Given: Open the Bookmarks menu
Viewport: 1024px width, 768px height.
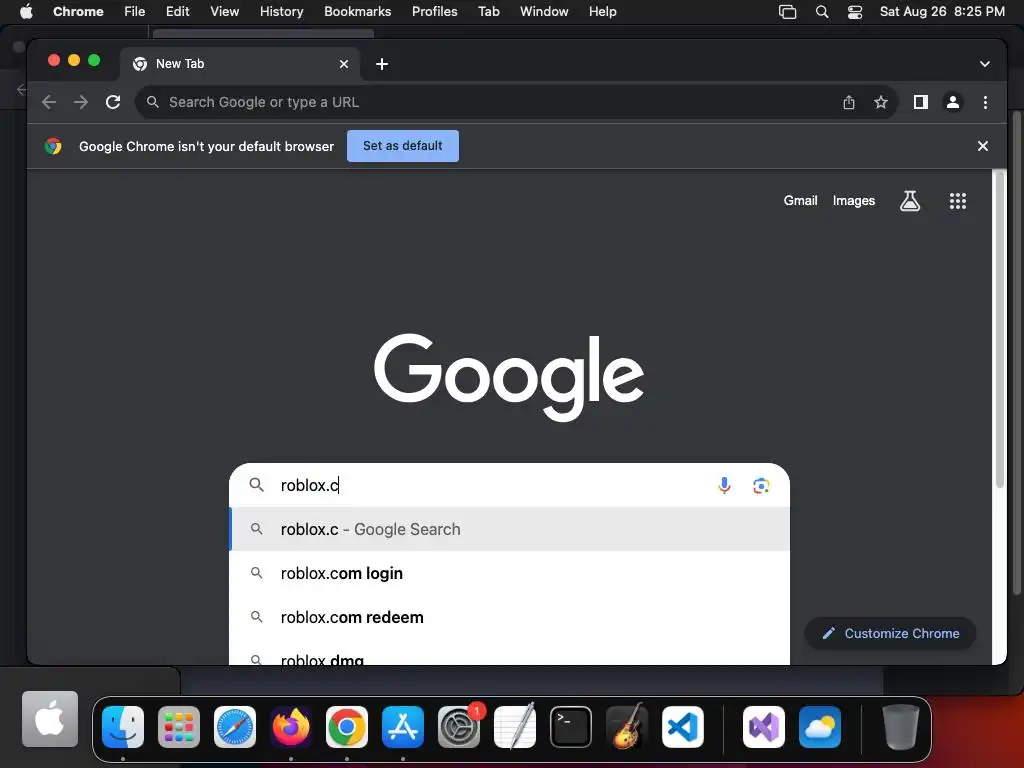Looking at the screenshot, I should [x=357, y=11].
